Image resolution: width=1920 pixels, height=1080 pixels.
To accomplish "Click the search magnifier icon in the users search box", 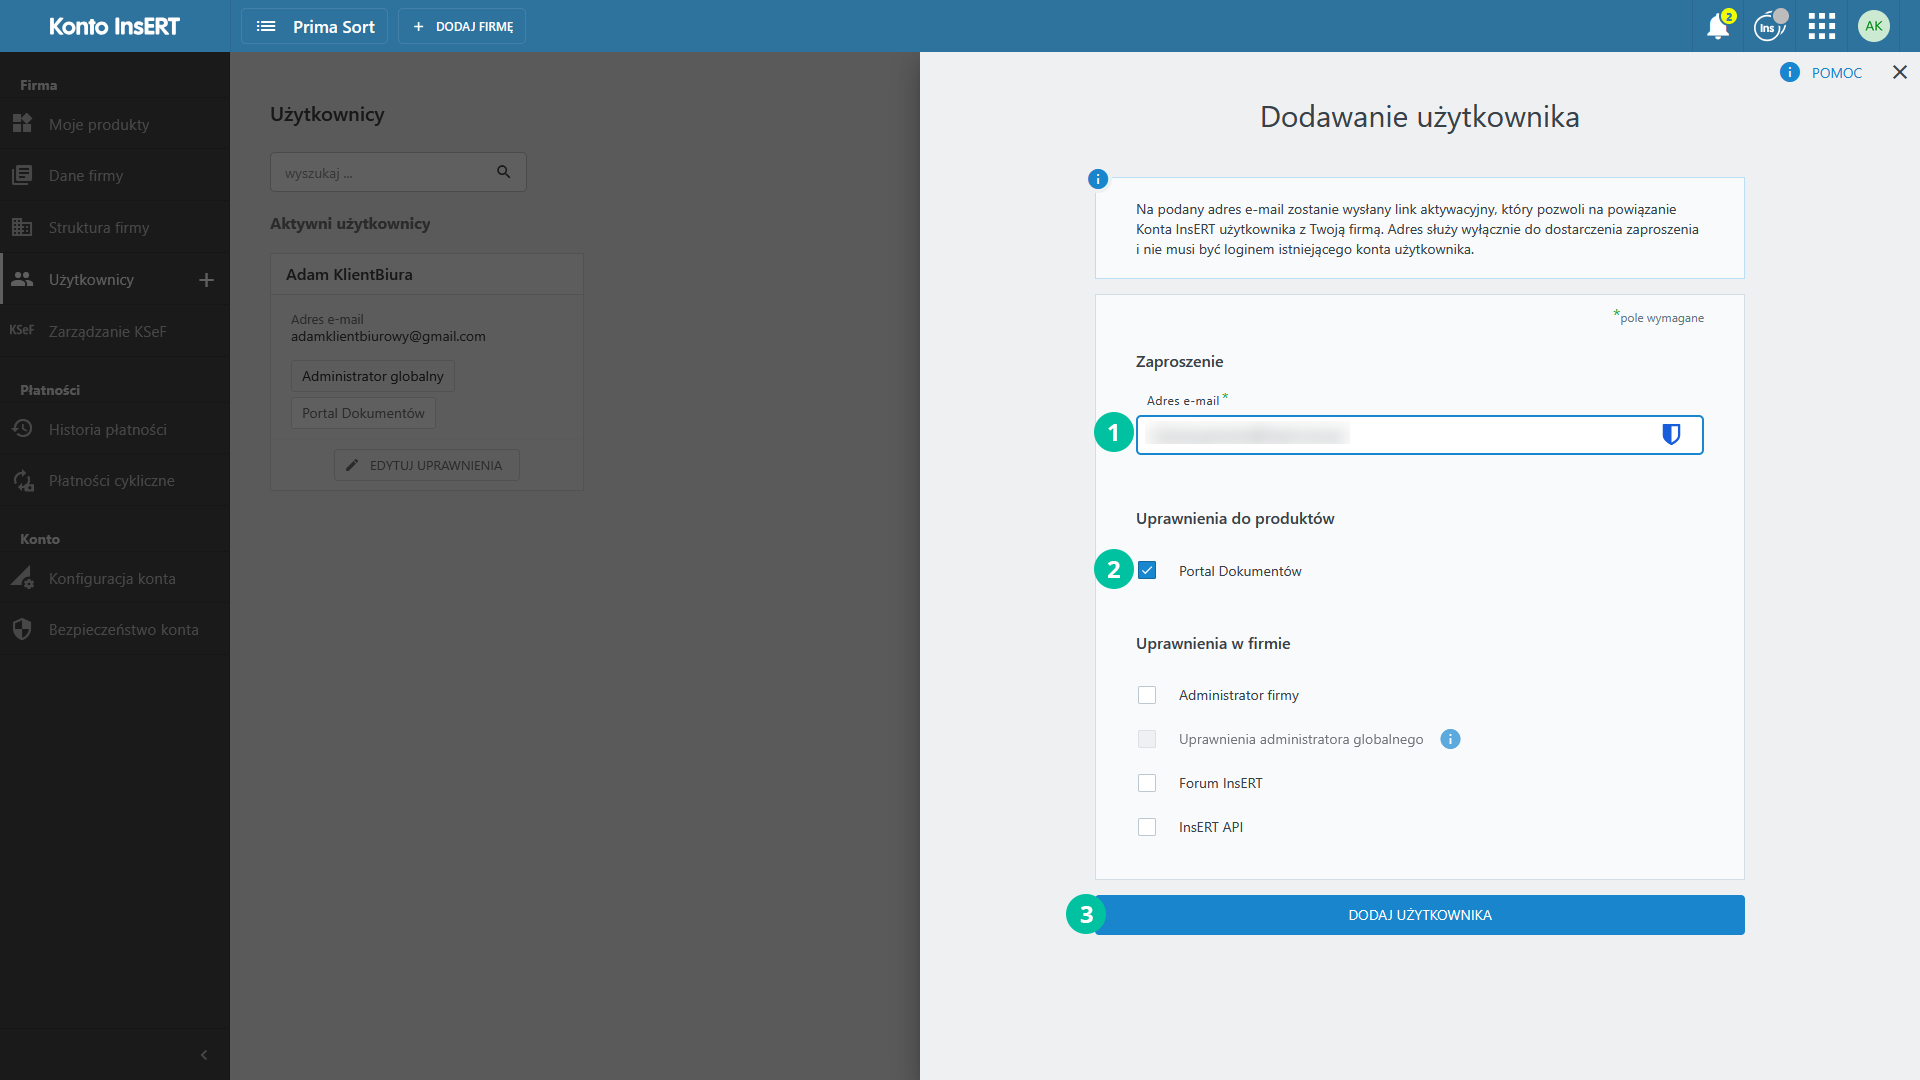I will pos(504,172).
